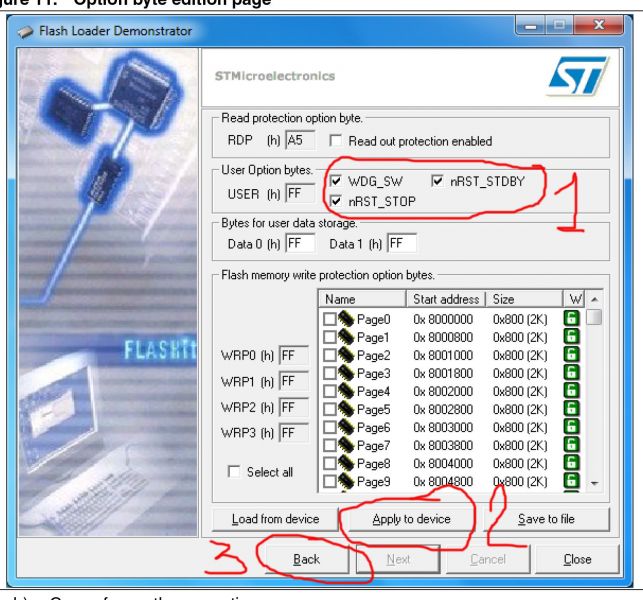Click the RDP hex input field
643x600 pixels.
click(x=300, y=141)
